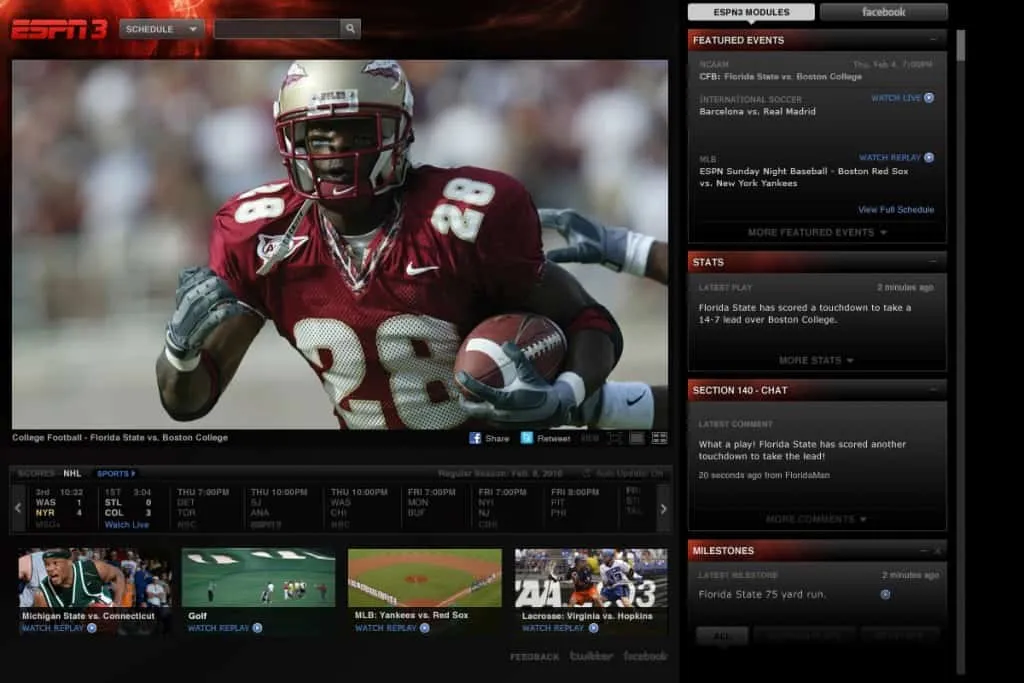The width and height of the screenshot is (1024, 683).
Task: Expand More Stats
Action: click(x=816, y=360)
